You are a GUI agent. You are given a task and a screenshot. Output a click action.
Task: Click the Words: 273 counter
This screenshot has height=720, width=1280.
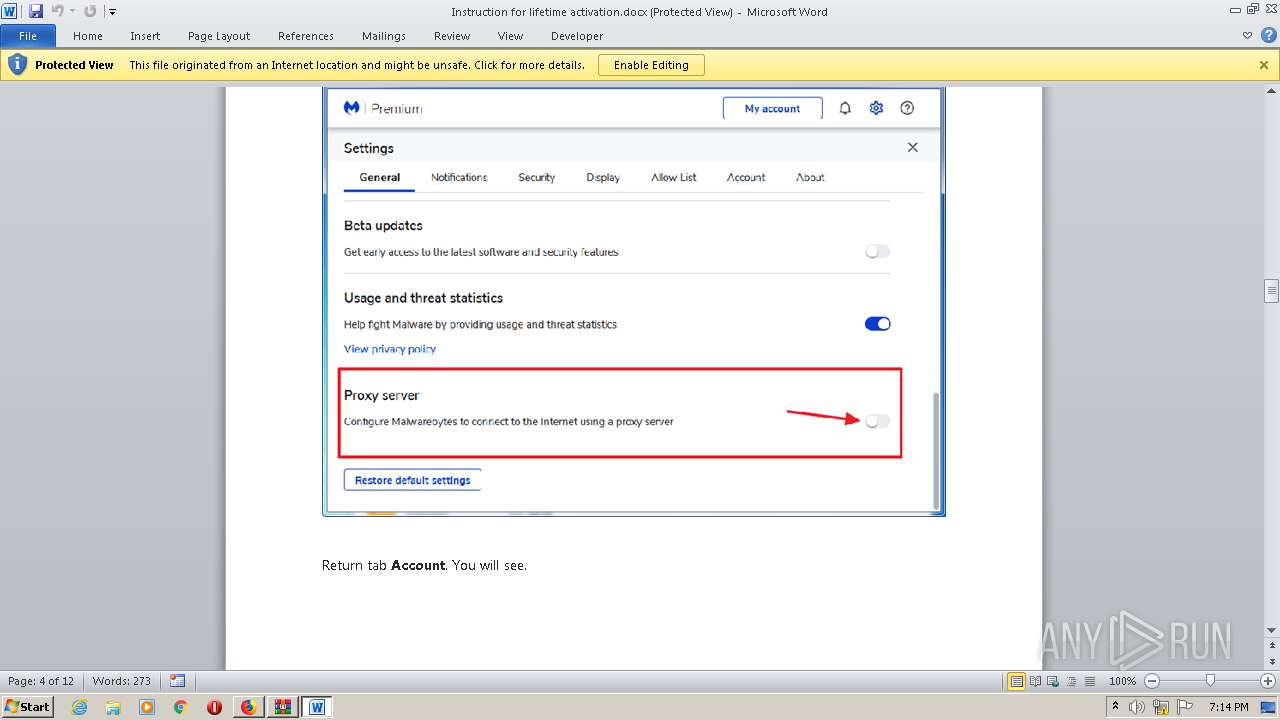coord(121,681)
